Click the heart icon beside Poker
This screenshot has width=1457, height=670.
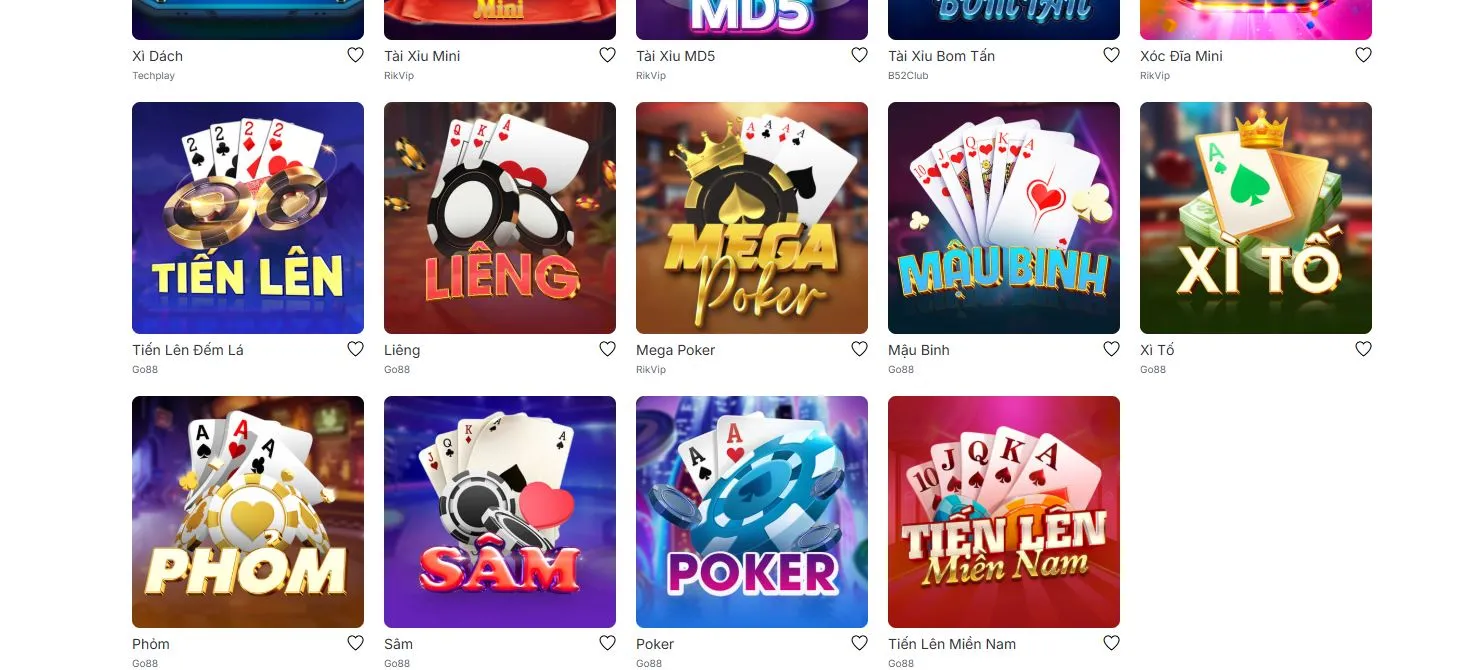coord(859,643)
